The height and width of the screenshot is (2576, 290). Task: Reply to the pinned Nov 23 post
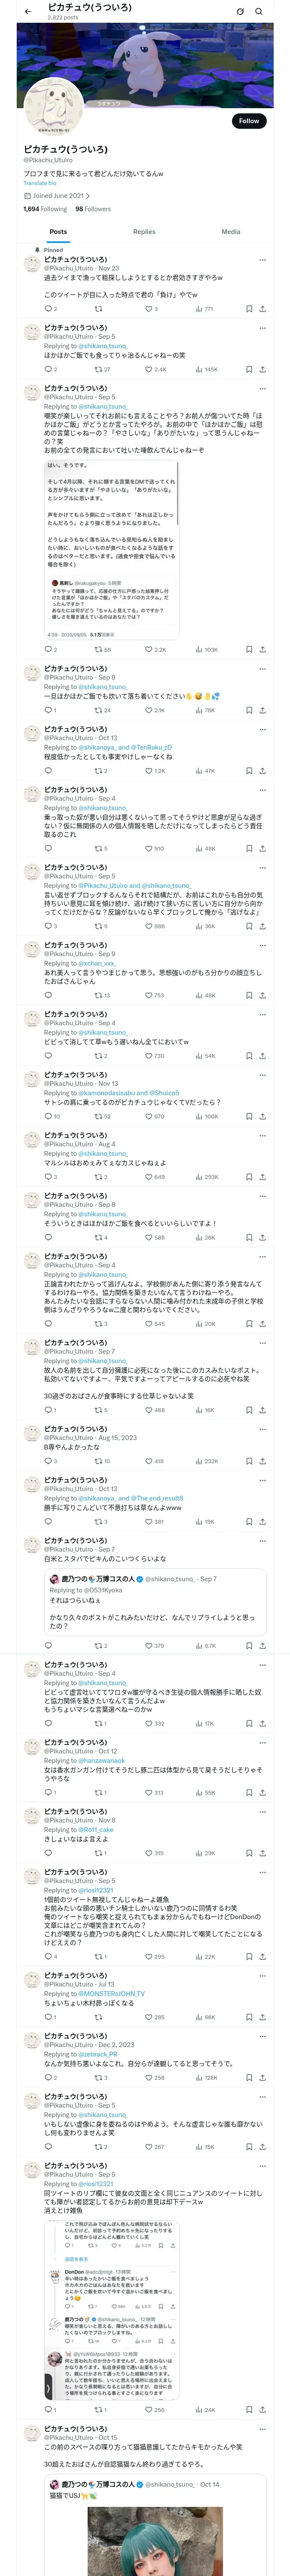[47, 309]
